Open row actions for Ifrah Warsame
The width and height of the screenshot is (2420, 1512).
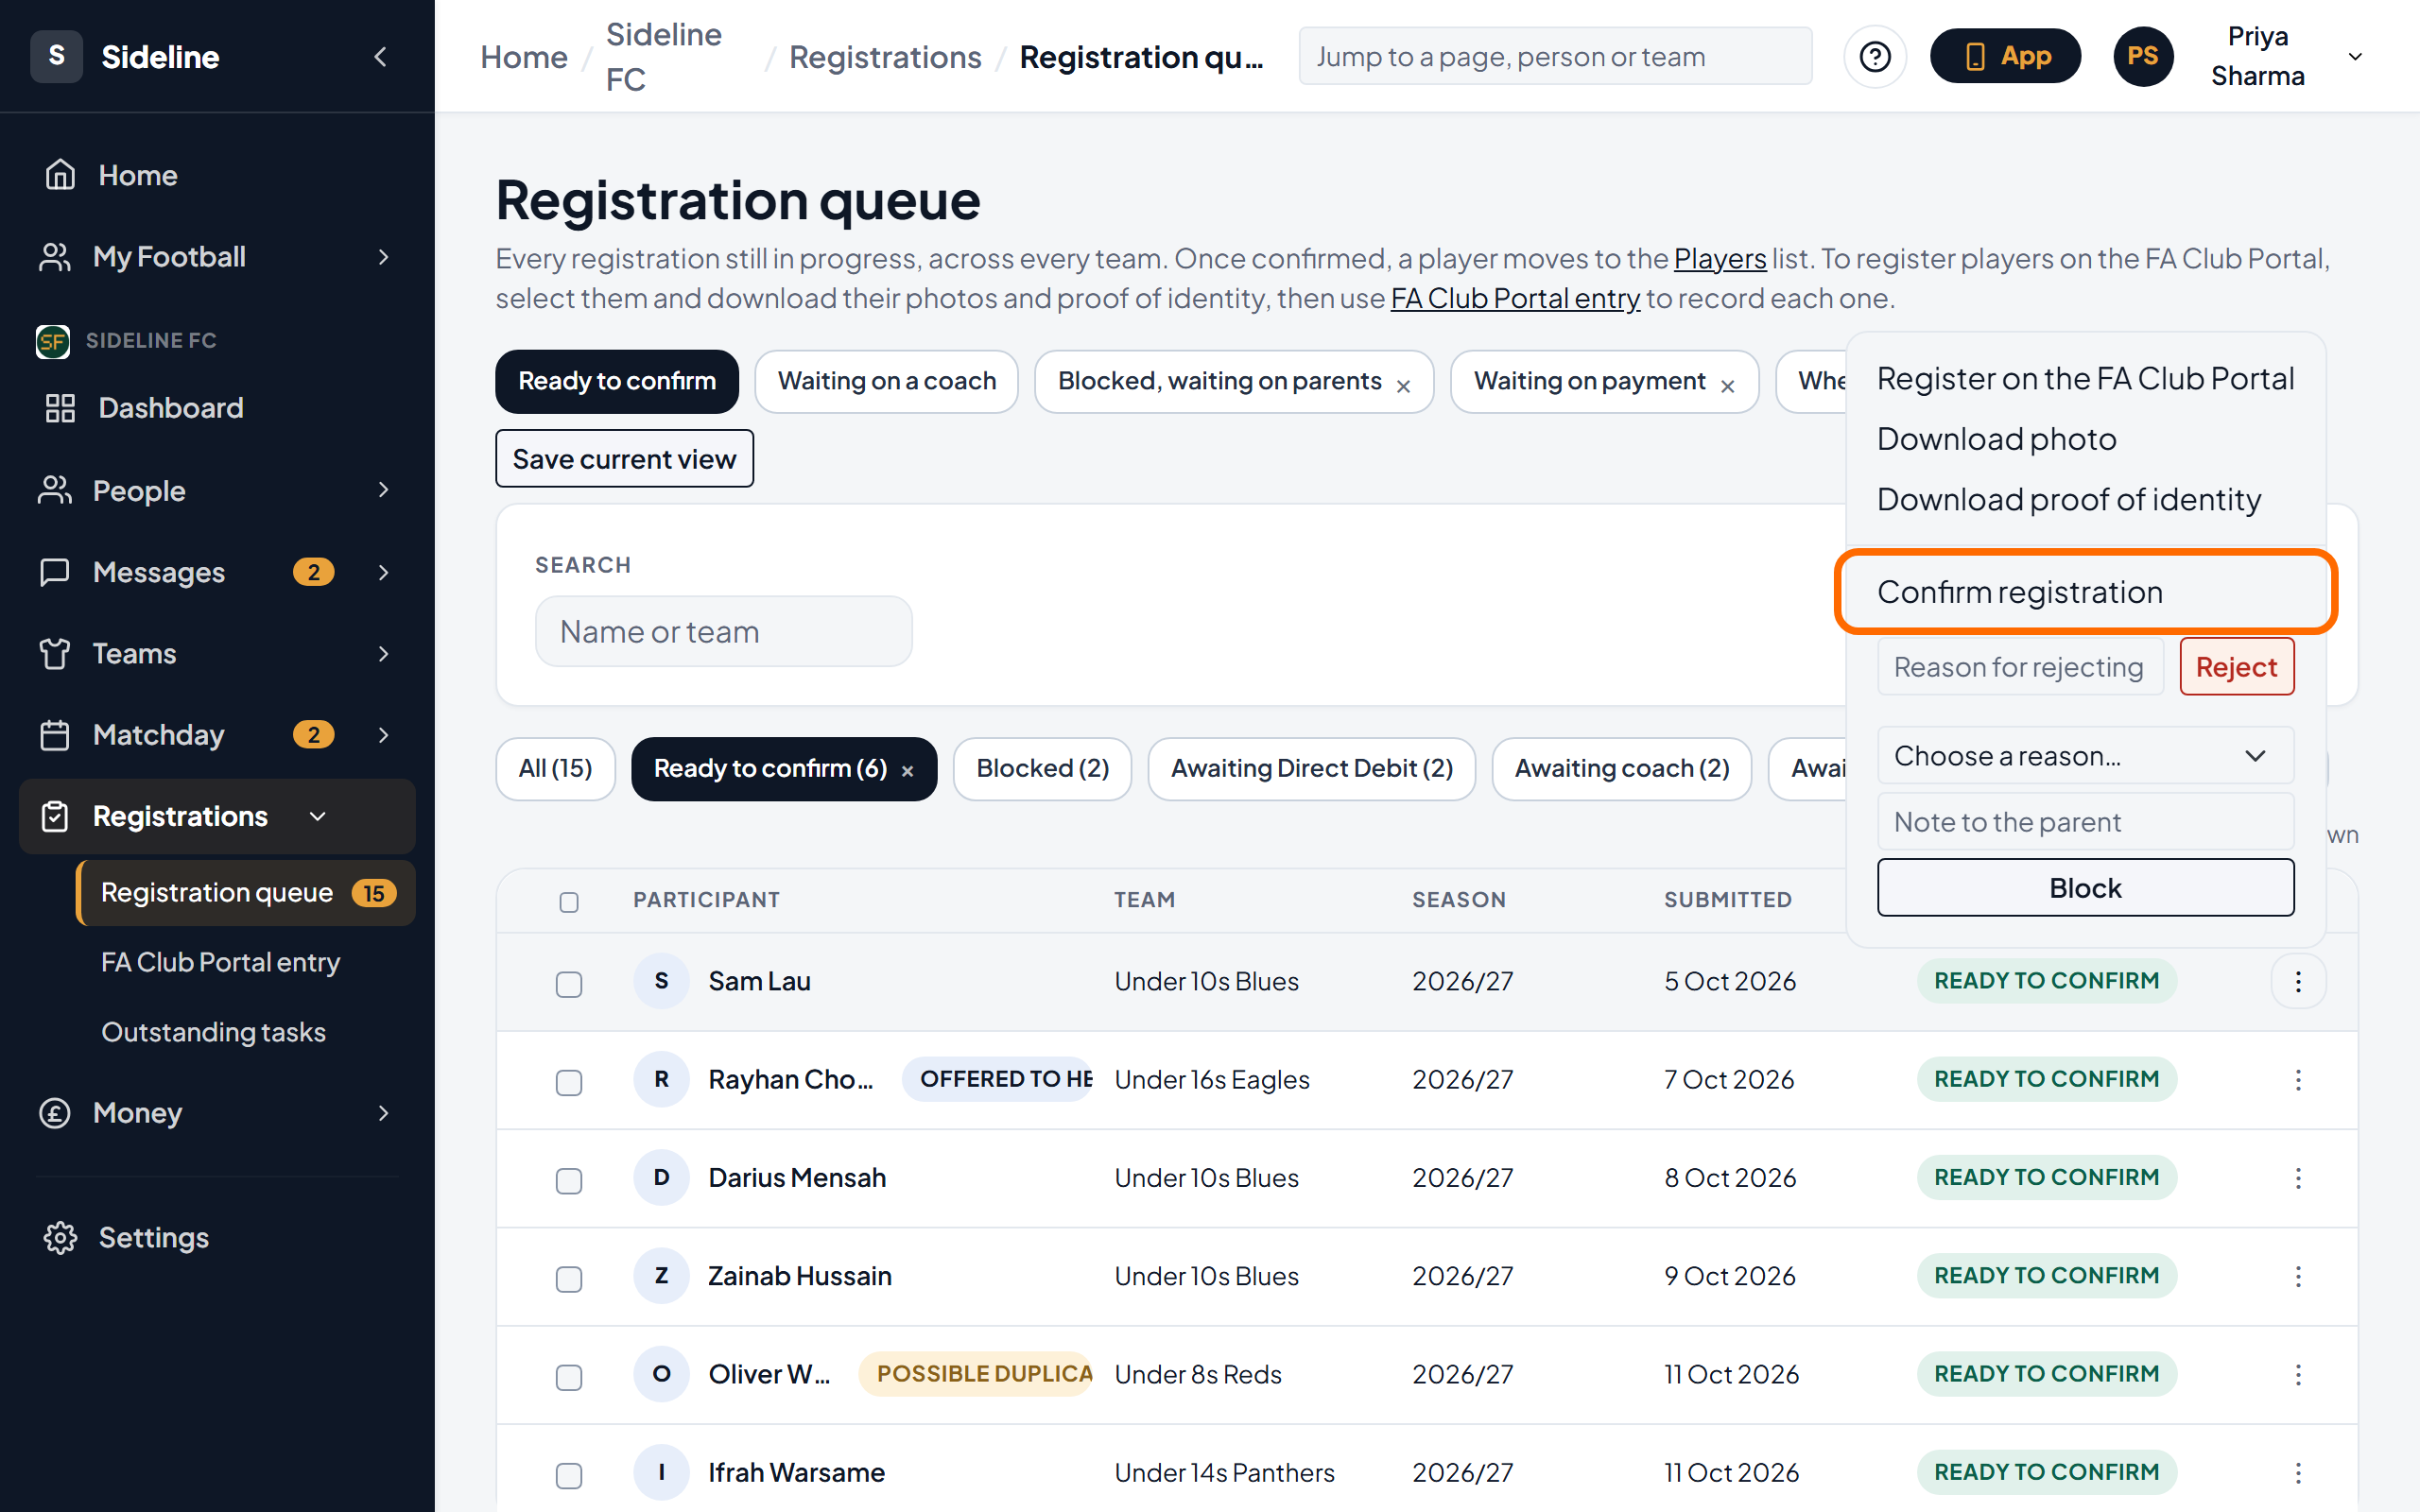tap(2298, 1473)
